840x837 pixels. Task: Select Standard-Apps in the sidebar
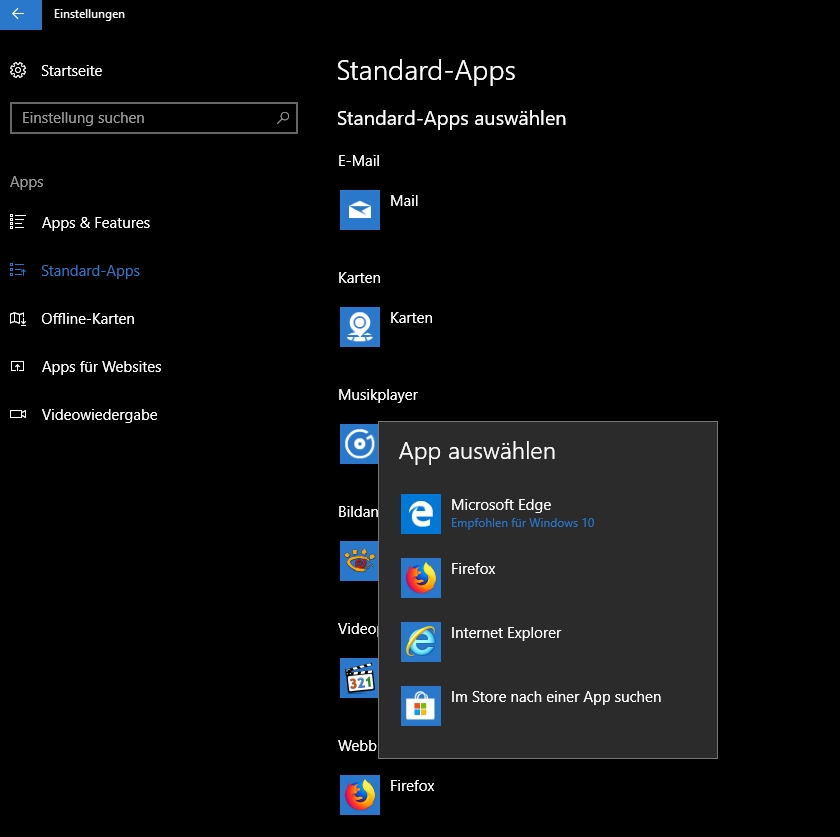(90, 271)
